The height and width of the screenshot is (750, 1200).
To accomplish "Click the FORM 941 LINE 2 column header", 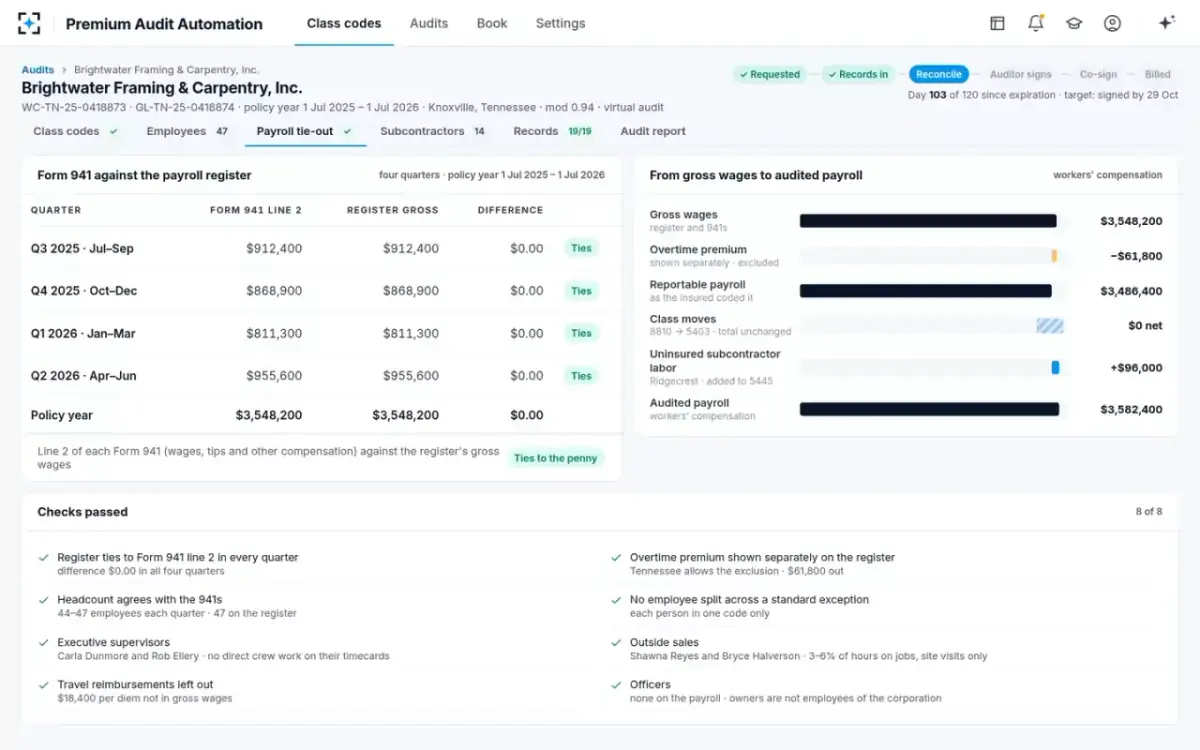I will [256, 210].
